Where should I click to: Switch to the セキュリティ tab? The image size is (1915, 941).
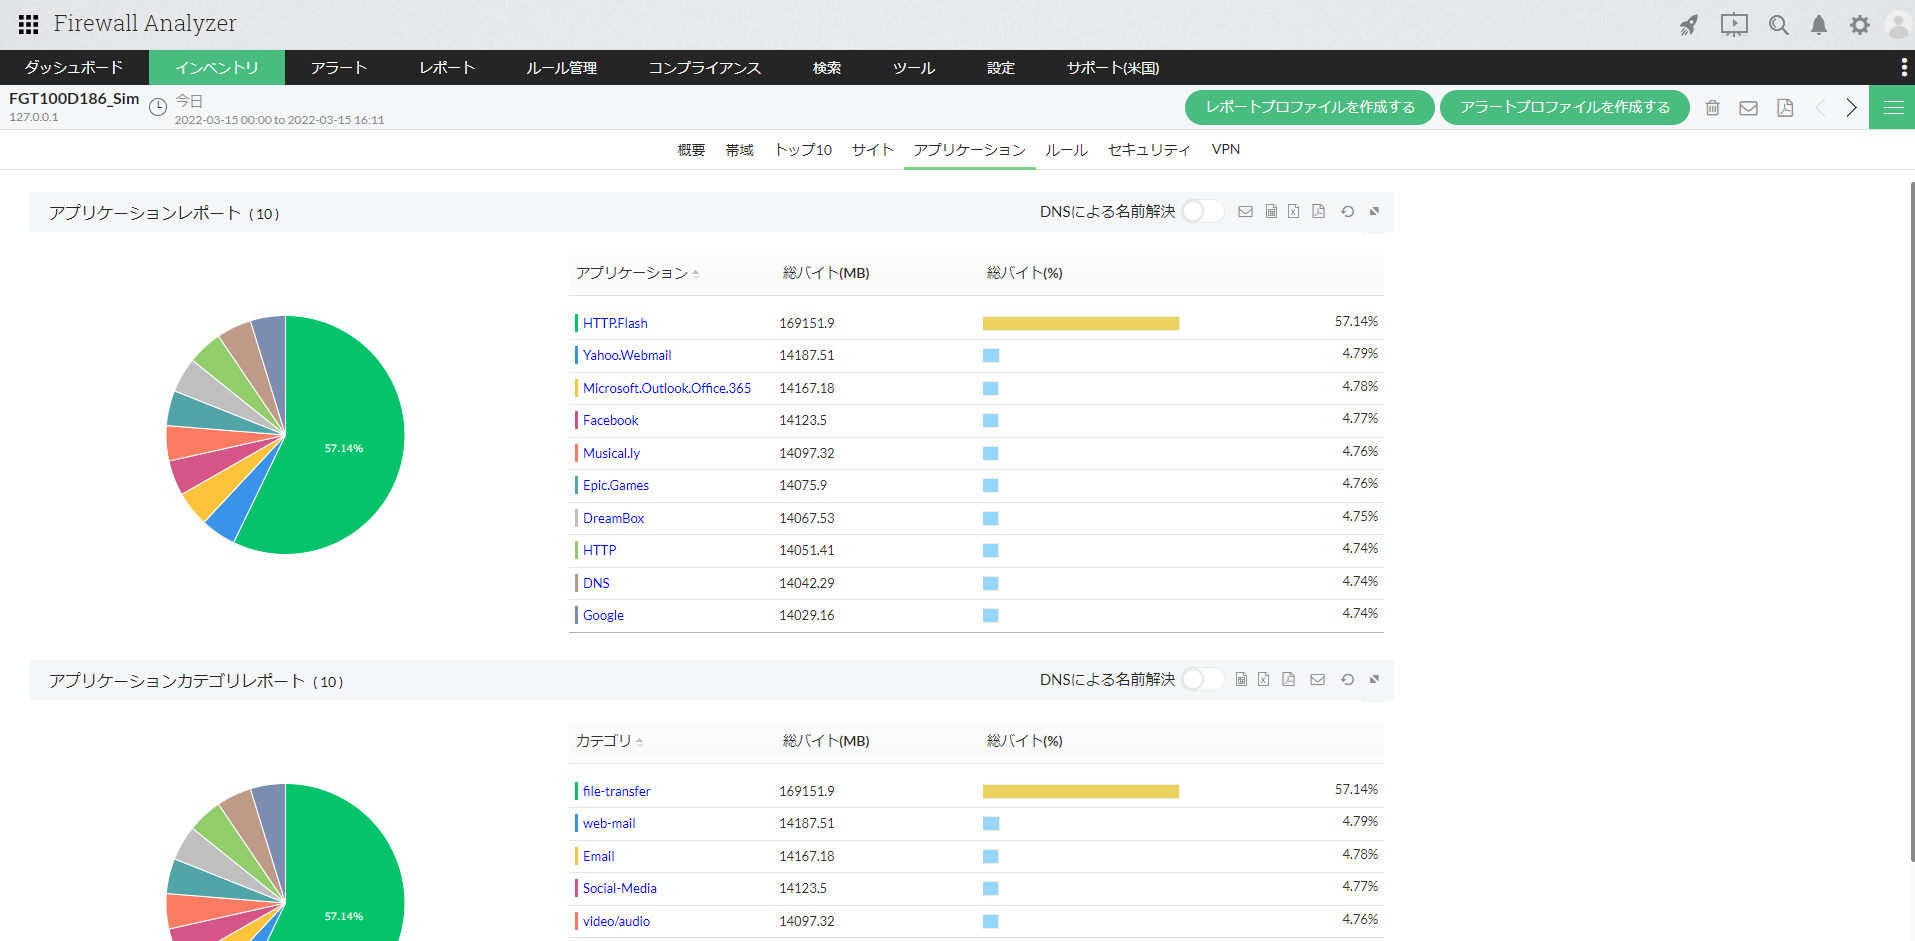1148,149
